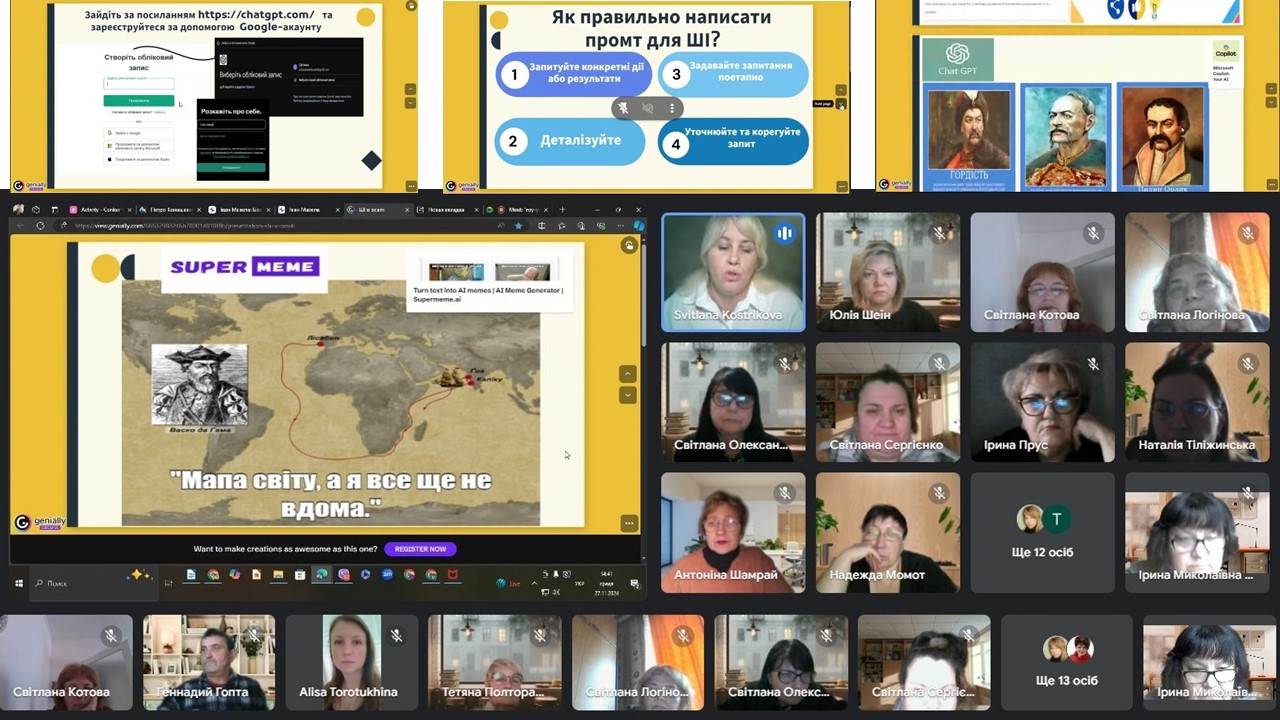The image size is (1280, 720).
Task: Expand the "Ще 13 осіб" participants tile
Action: [x=1067, y=662]
